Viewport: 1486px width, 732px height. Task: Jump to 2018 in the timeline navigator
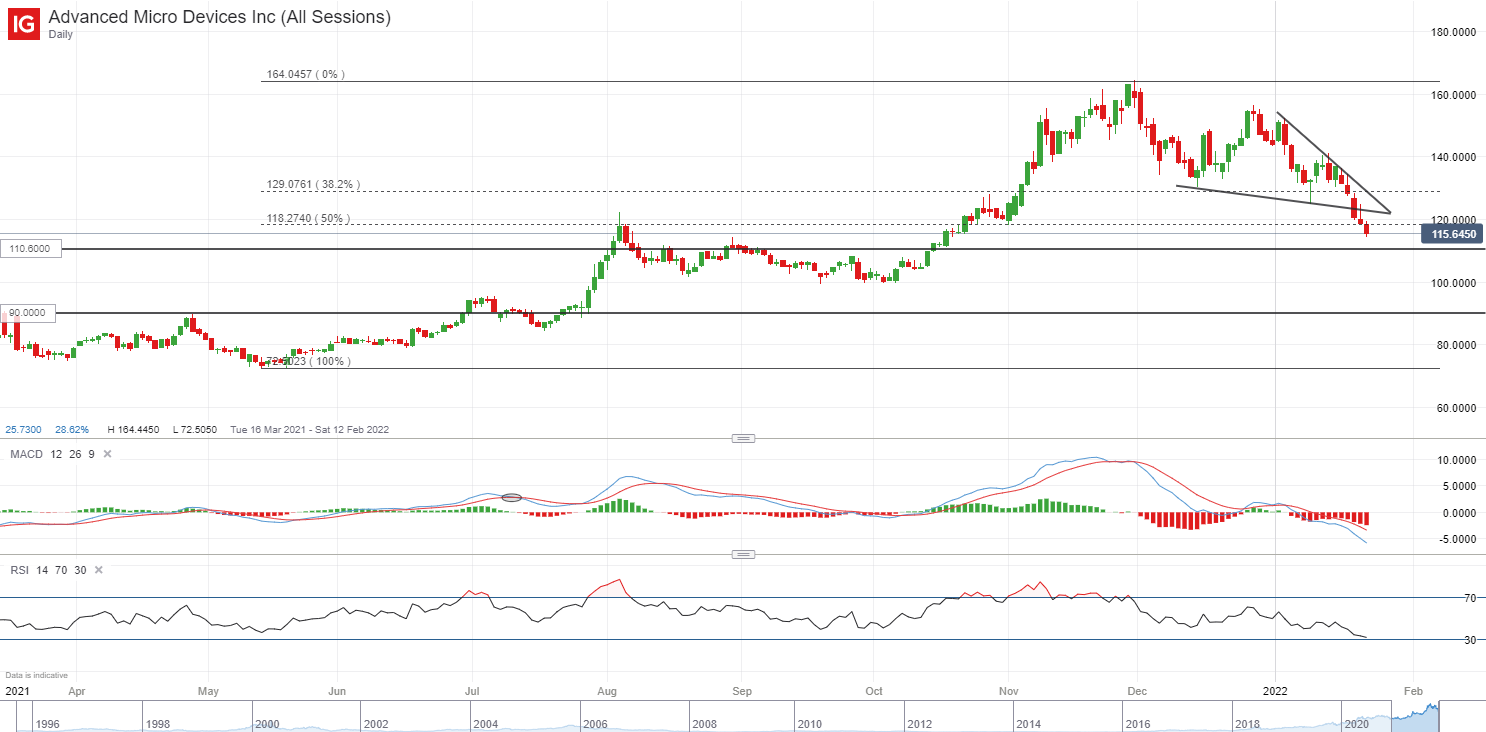tap(1247, 723)
